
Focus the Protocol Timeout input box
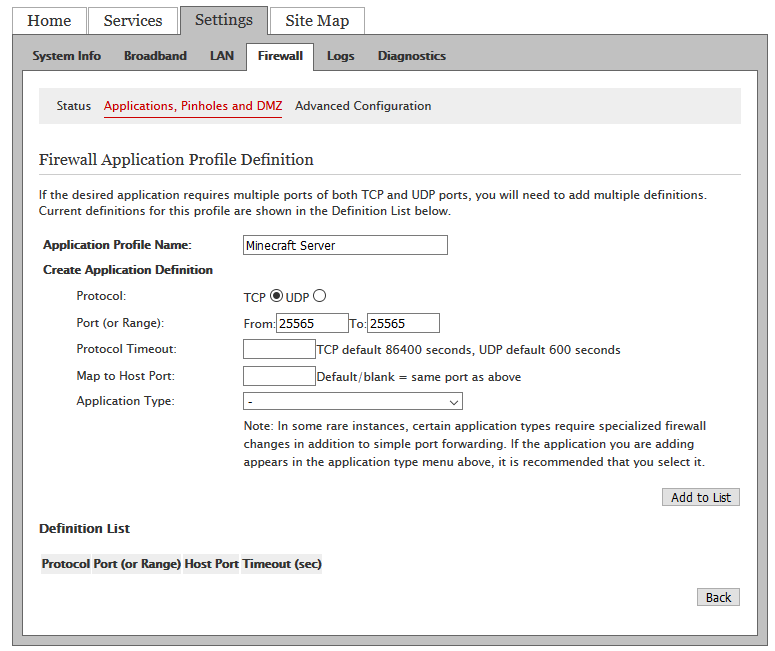[279, 349]
